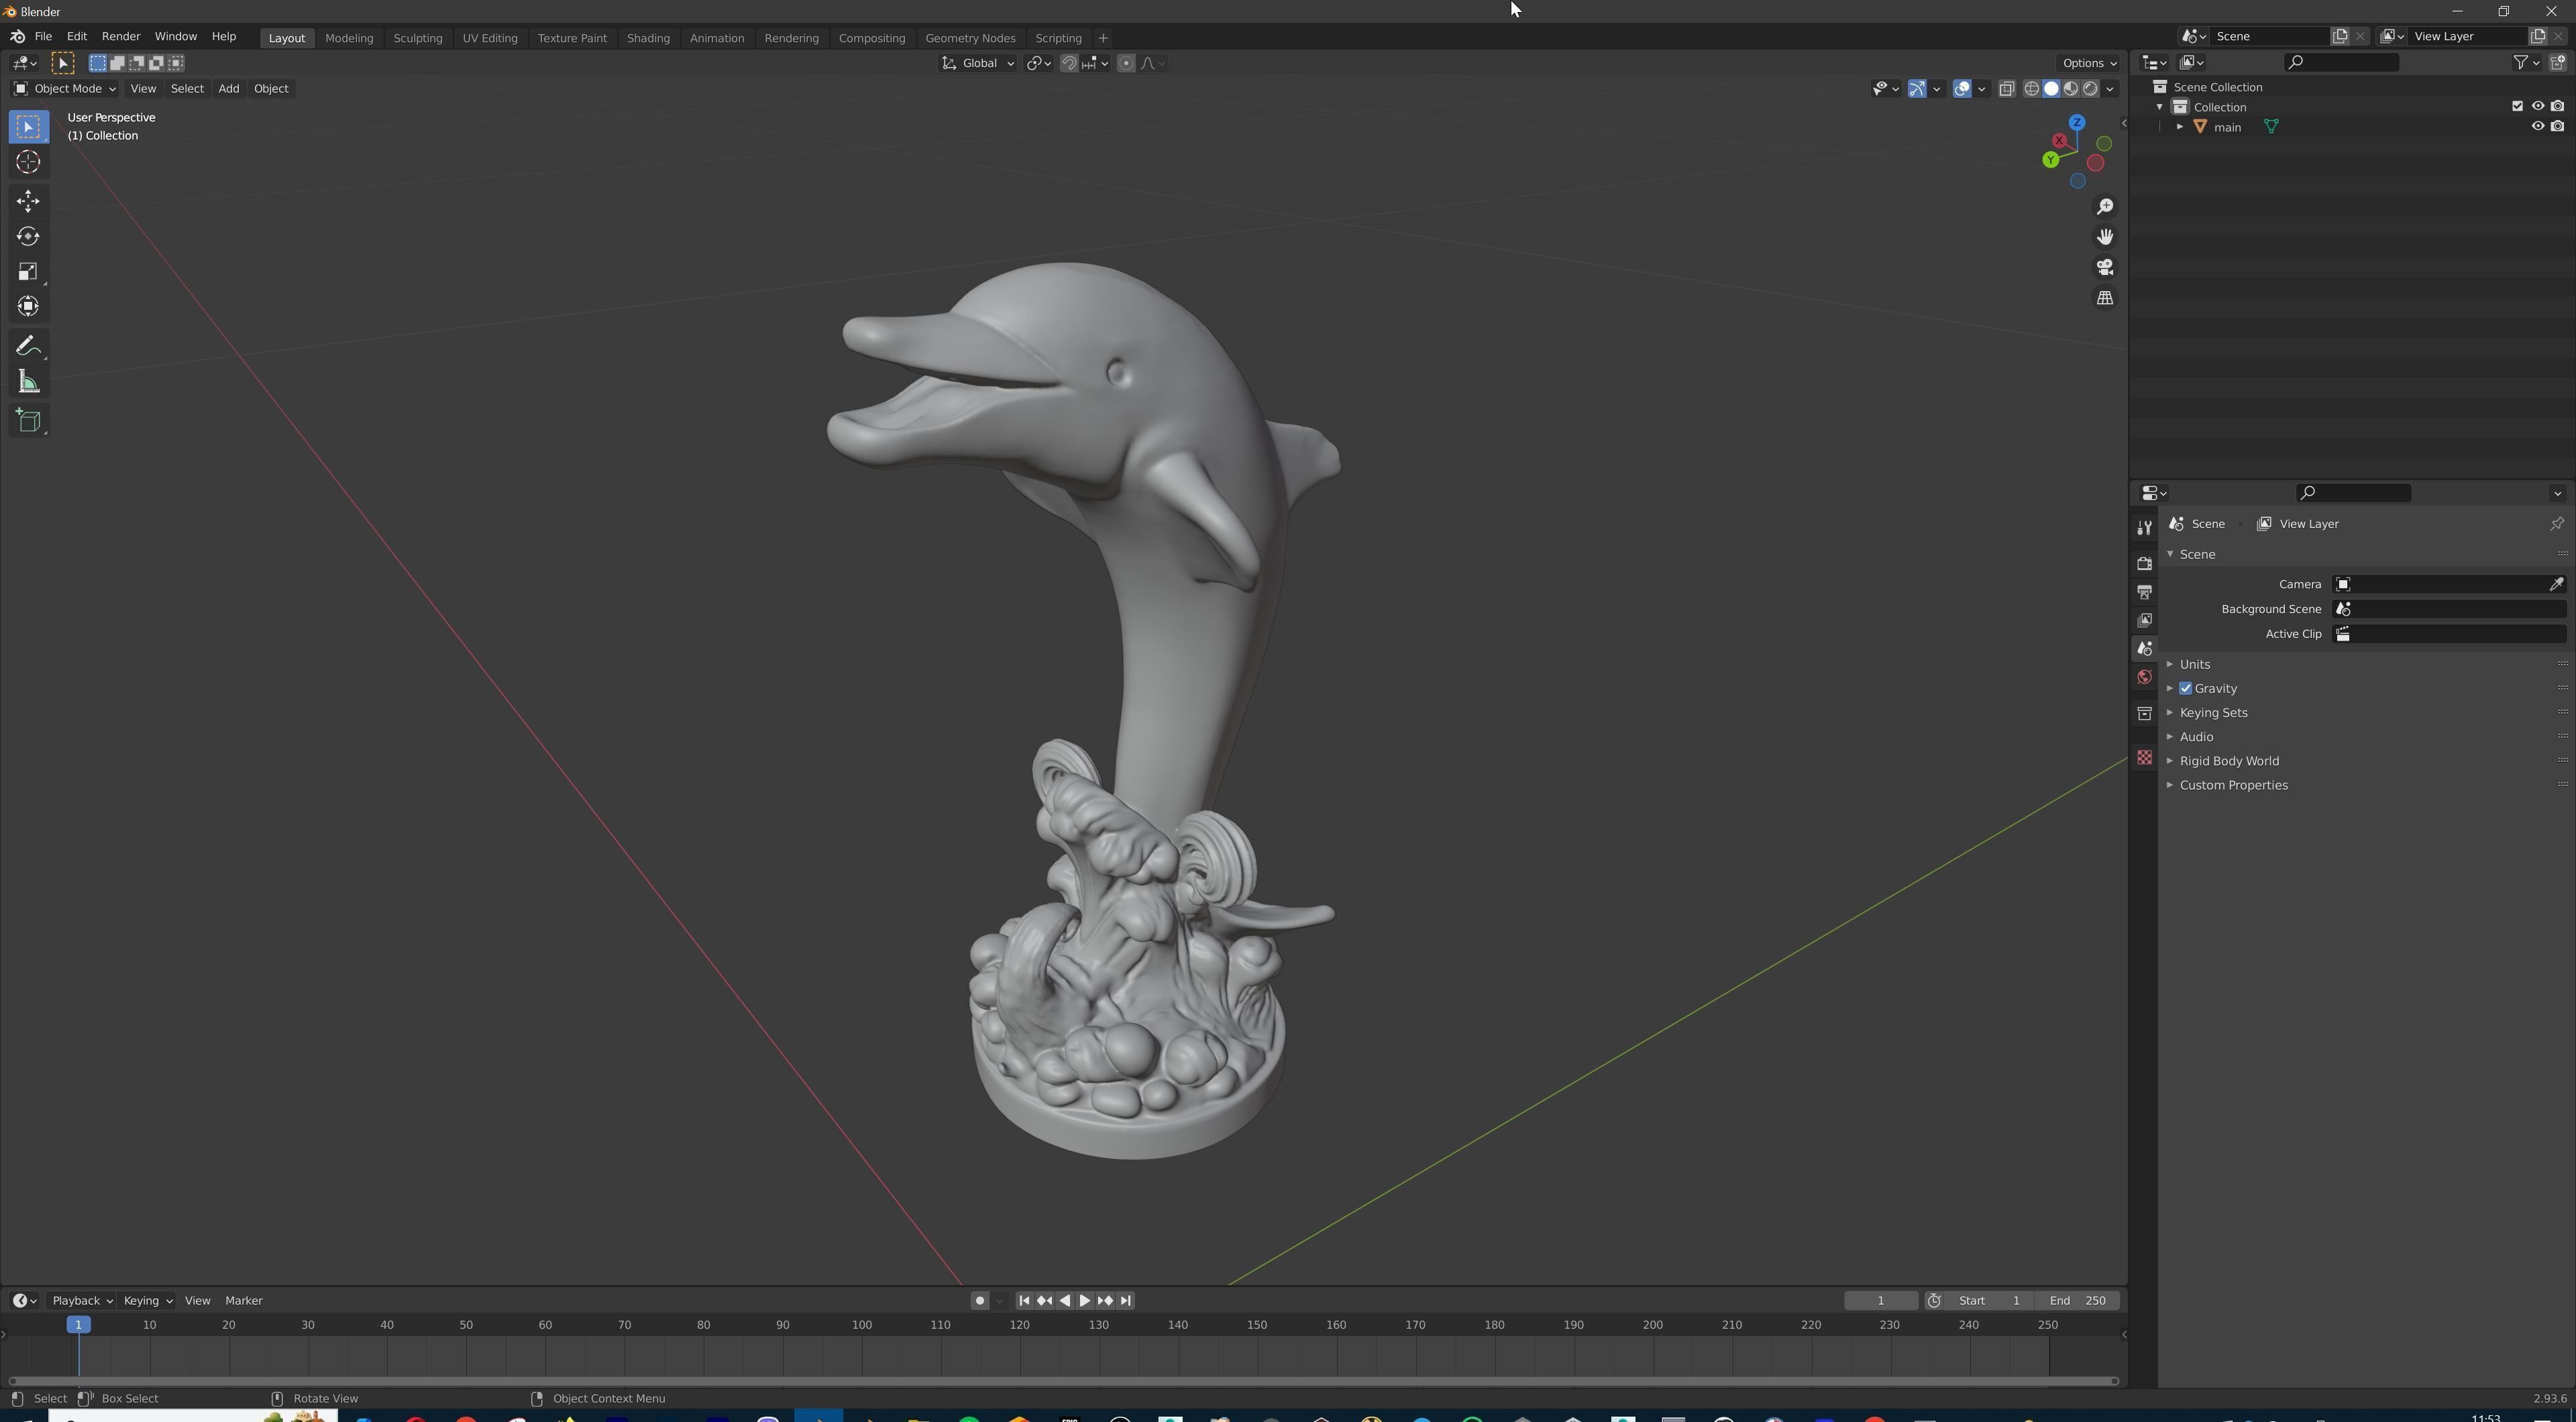Expand the main object in outliner

pos(2179,127)
